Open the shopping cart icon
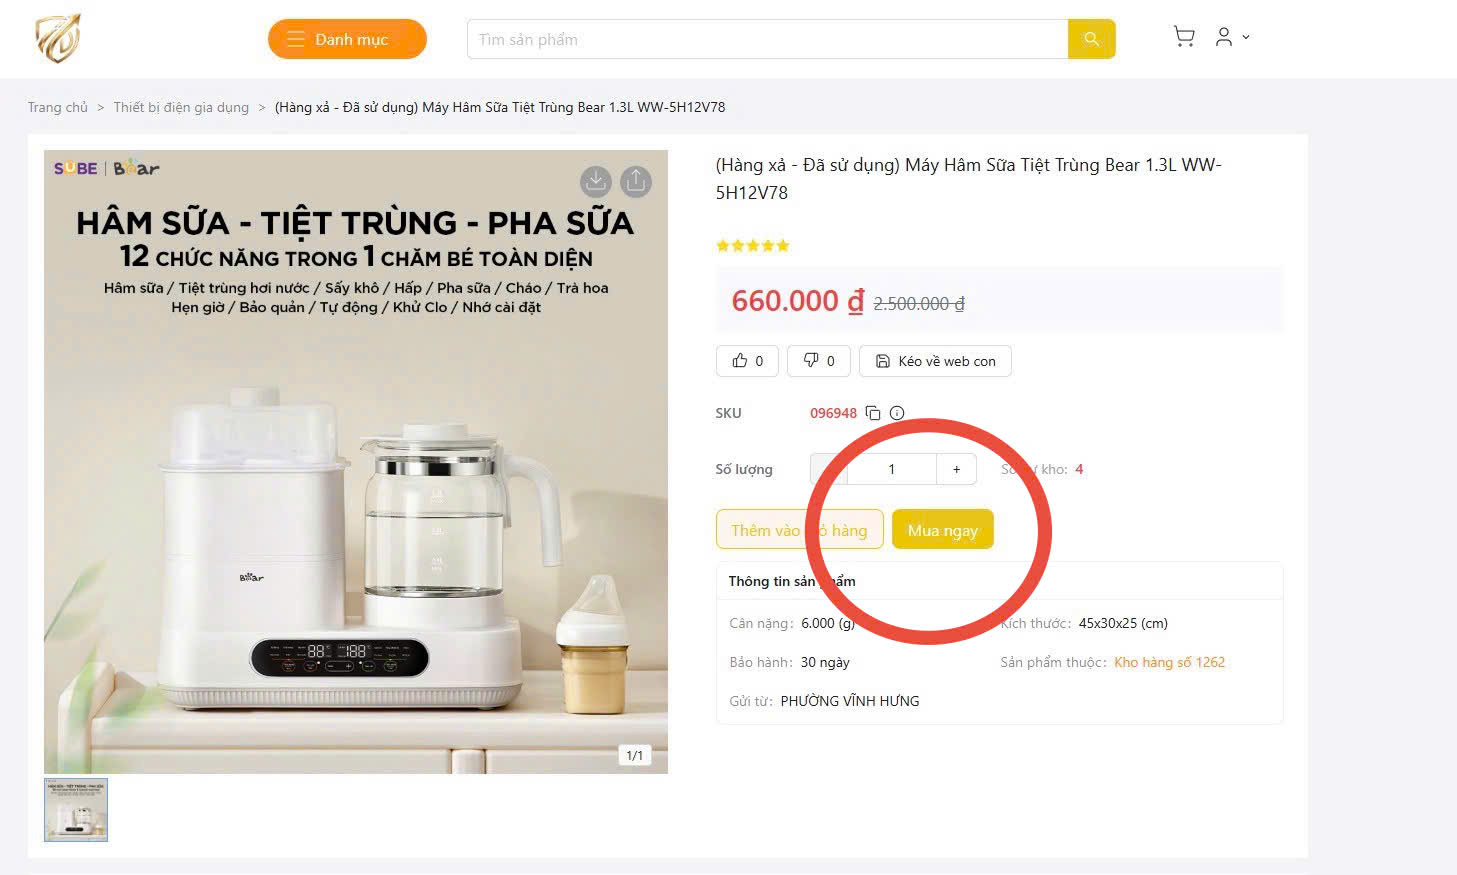Viewport: 1457px width, 875px height. [1184, 38]
